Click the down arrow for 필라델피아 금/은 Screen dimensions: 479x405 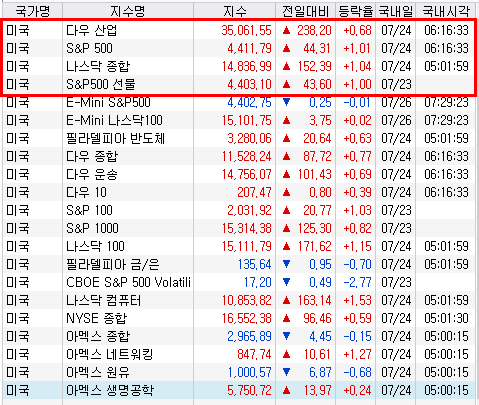point(286,264)
